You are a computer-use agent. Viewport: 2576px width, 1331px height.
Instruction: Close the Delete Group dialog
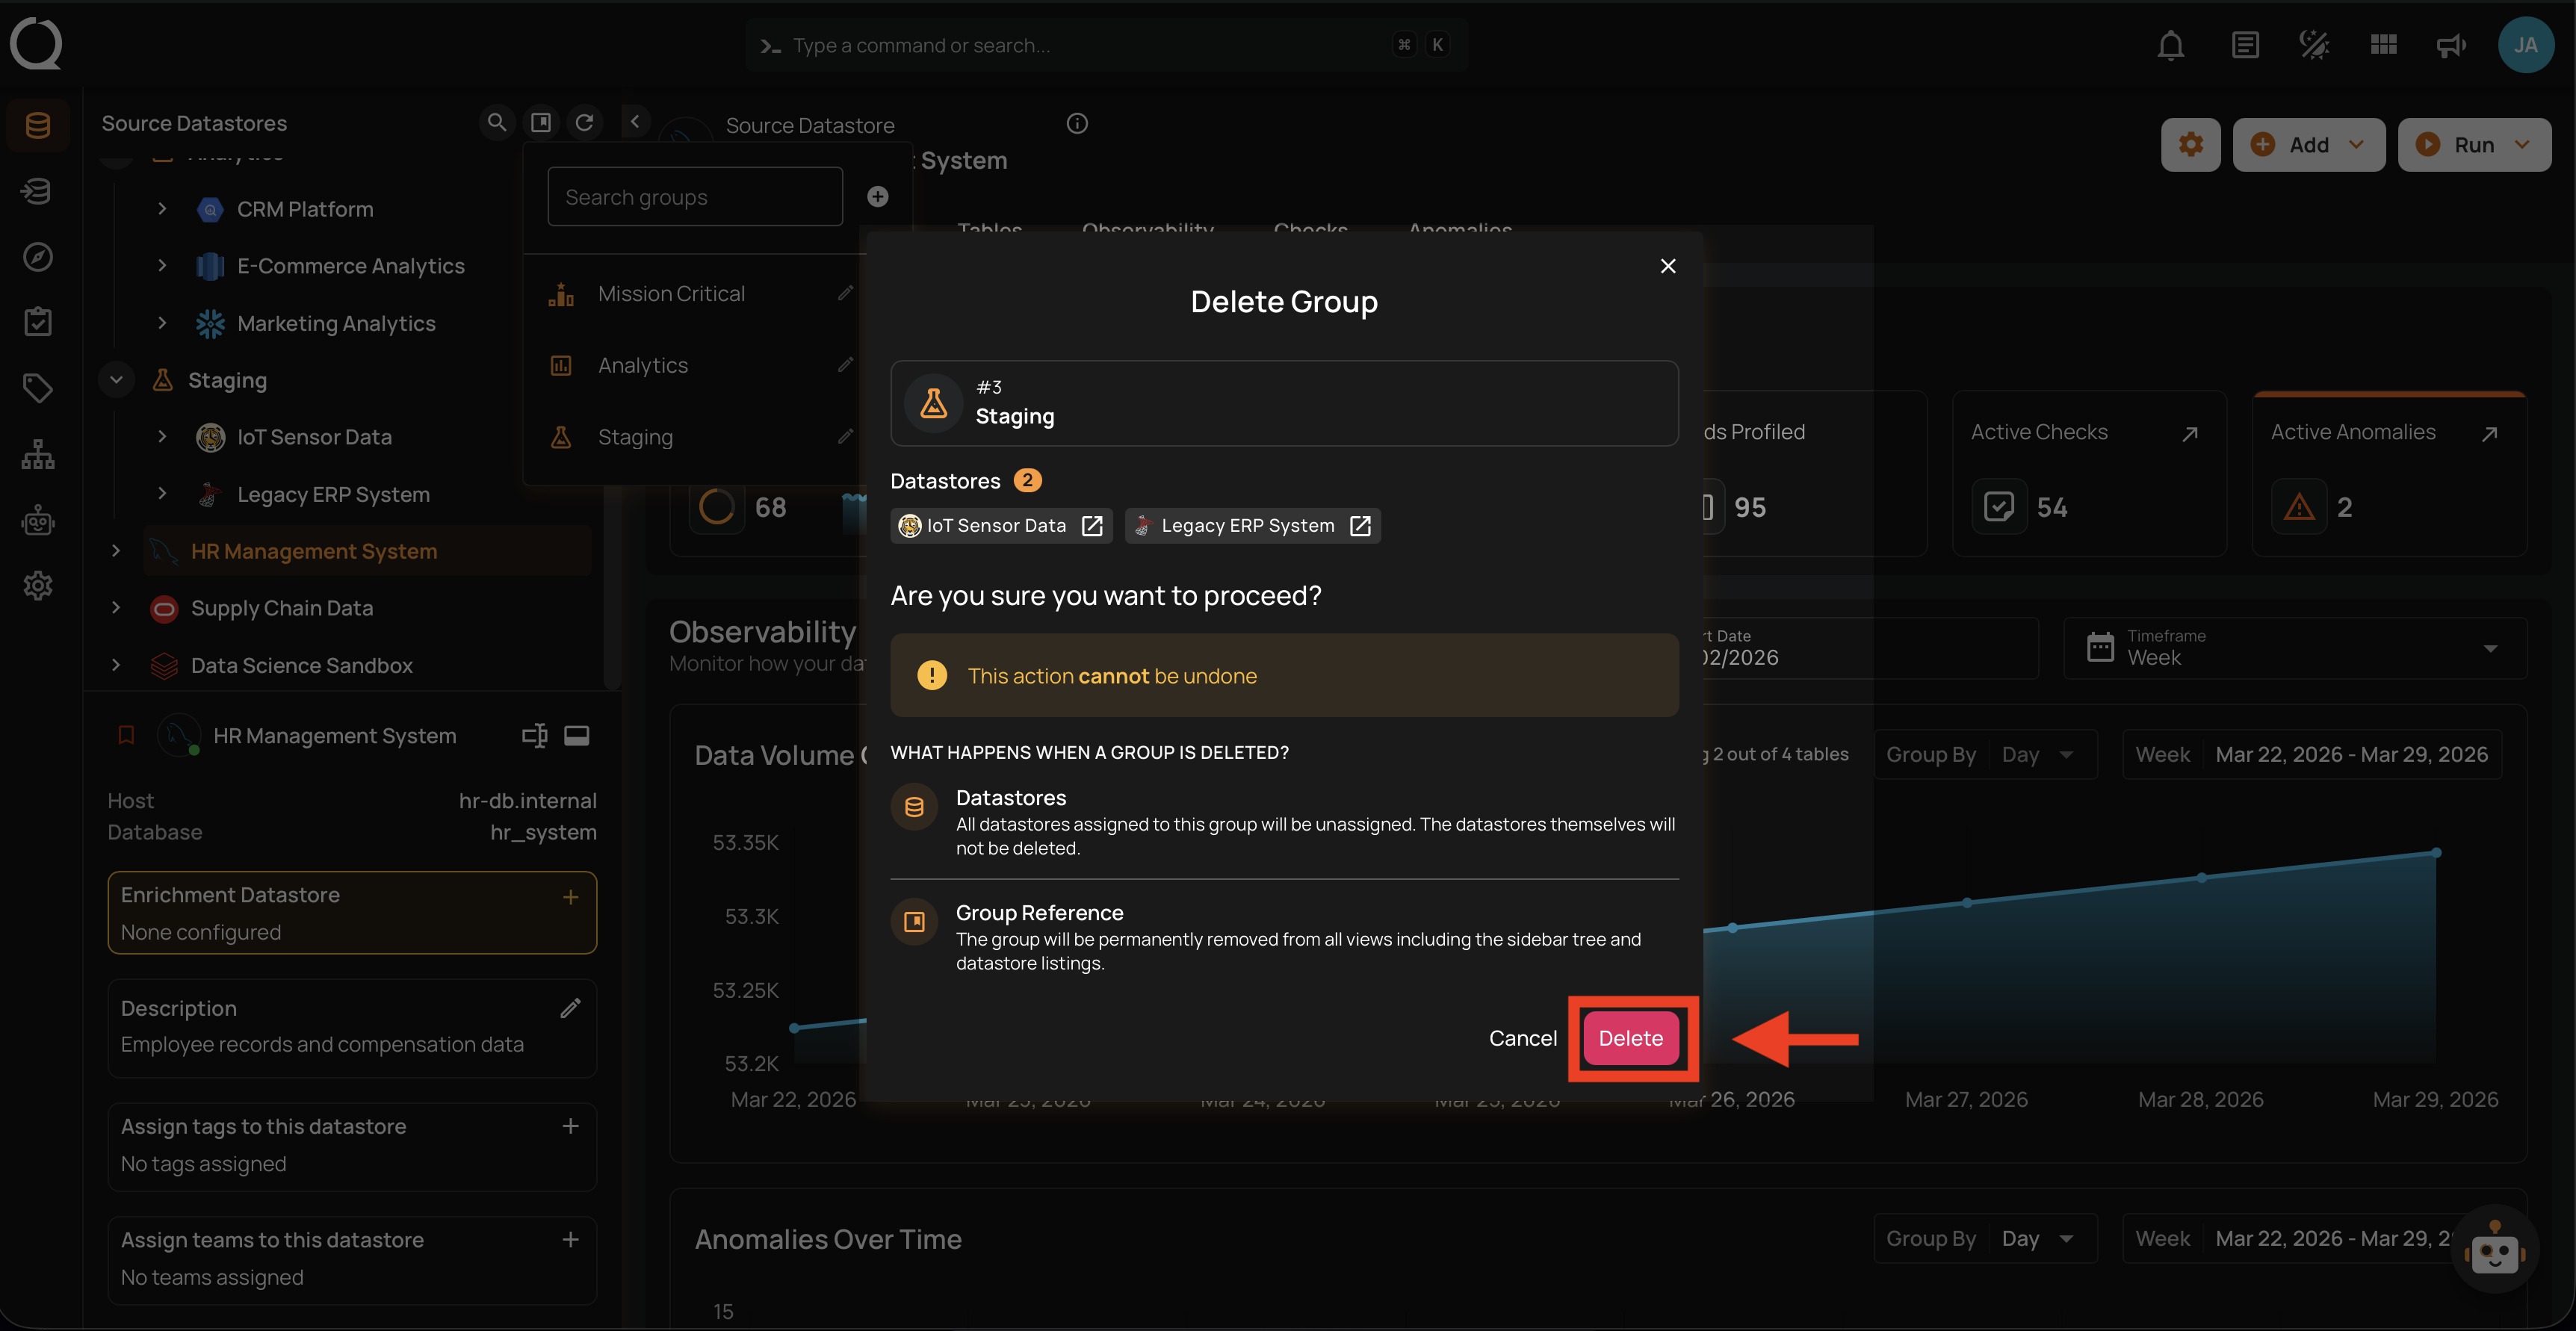(x=1667, y=266)
